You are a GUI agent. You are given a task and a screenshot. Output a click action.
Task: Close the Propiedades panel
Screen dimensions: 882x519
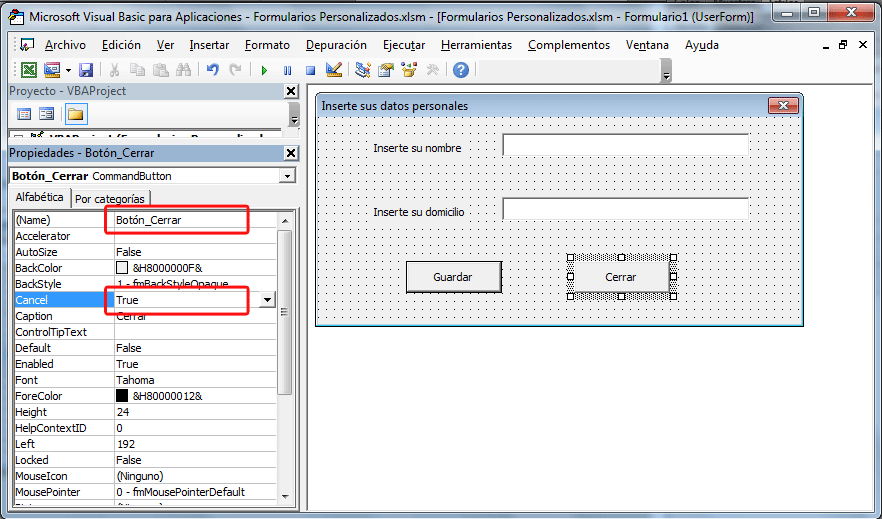point(291,153)
